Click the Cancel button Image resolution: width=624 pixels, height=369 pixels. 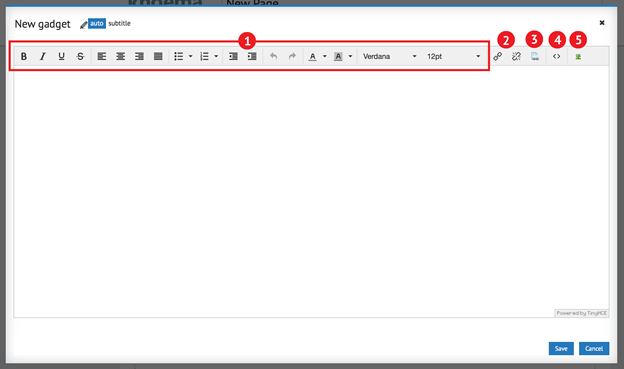(594, 349)
